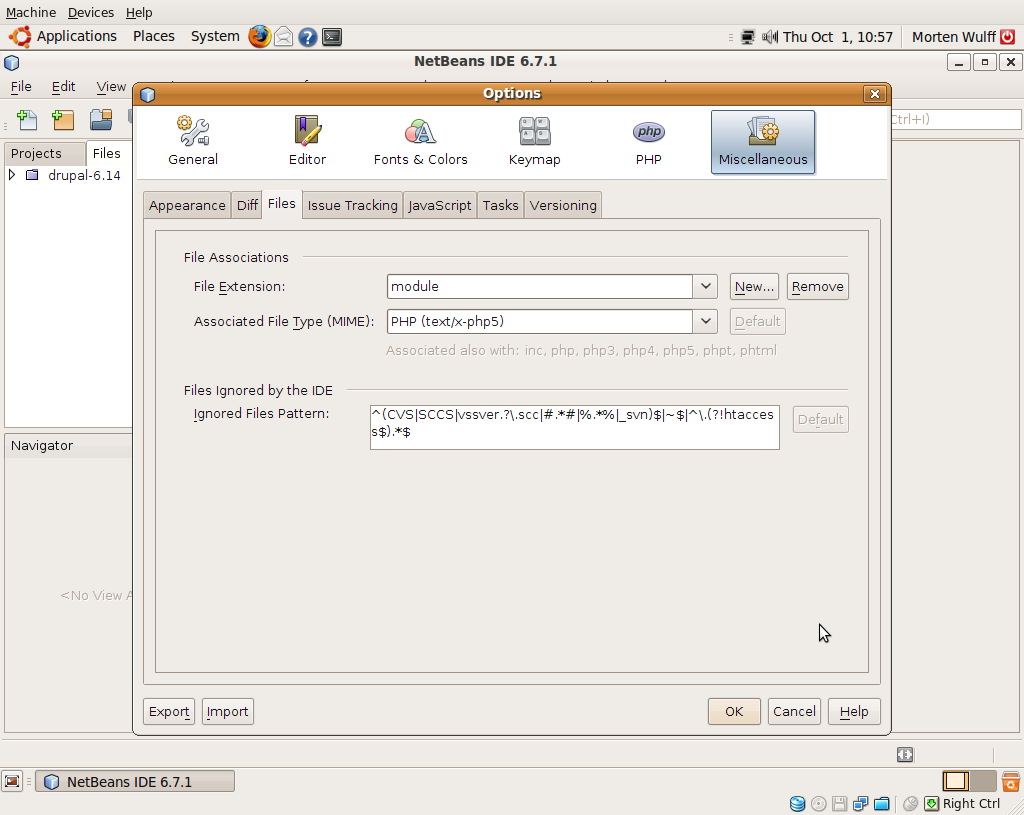The height and width of the screenshot is (815, 1024).
Task: Switch to the Tasks tab
Action: point(500,205)
